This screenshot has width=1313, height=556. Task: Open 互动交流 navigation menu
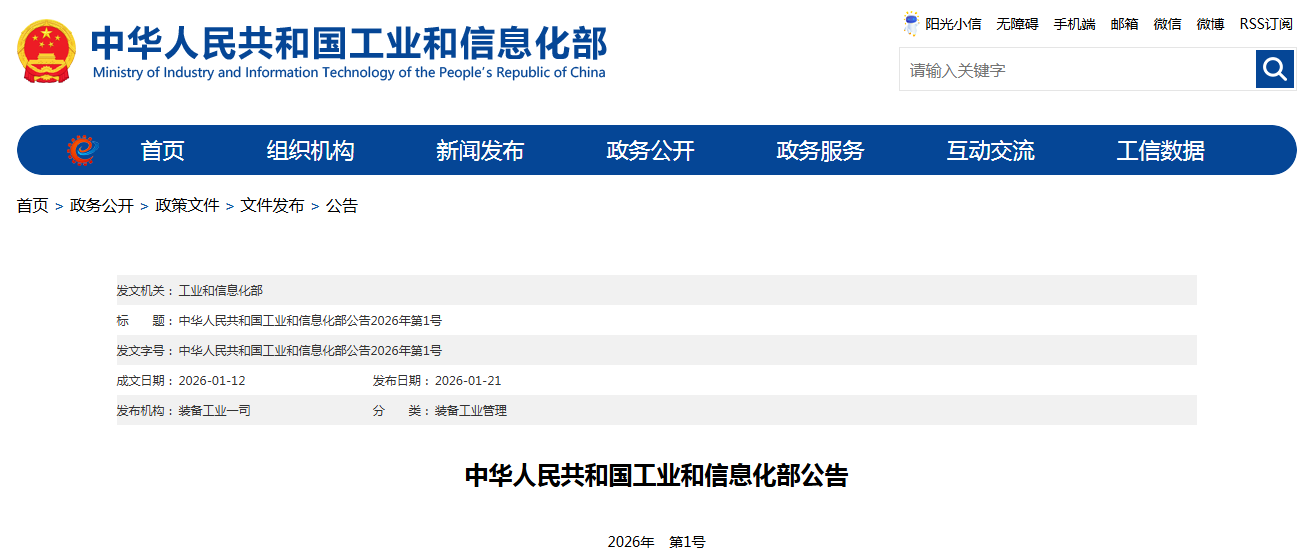pos(990,151)
